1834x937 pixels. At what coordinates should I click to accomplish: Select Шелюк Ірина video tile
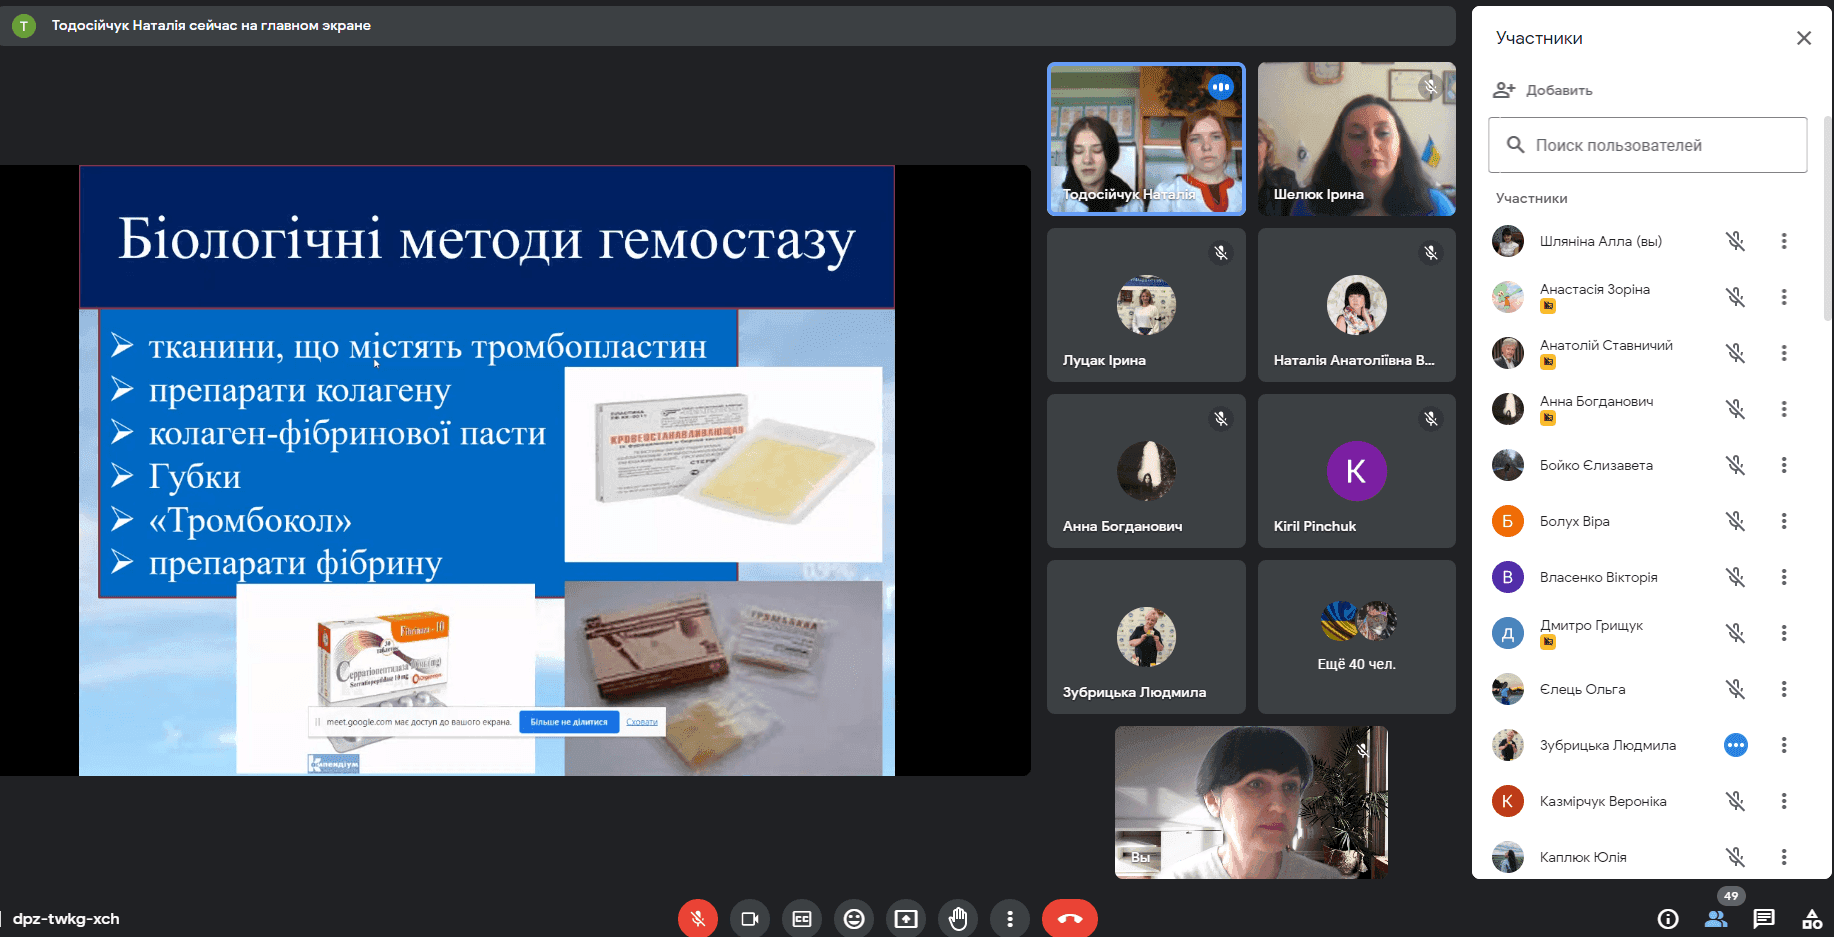click(x=1357, y=139)
